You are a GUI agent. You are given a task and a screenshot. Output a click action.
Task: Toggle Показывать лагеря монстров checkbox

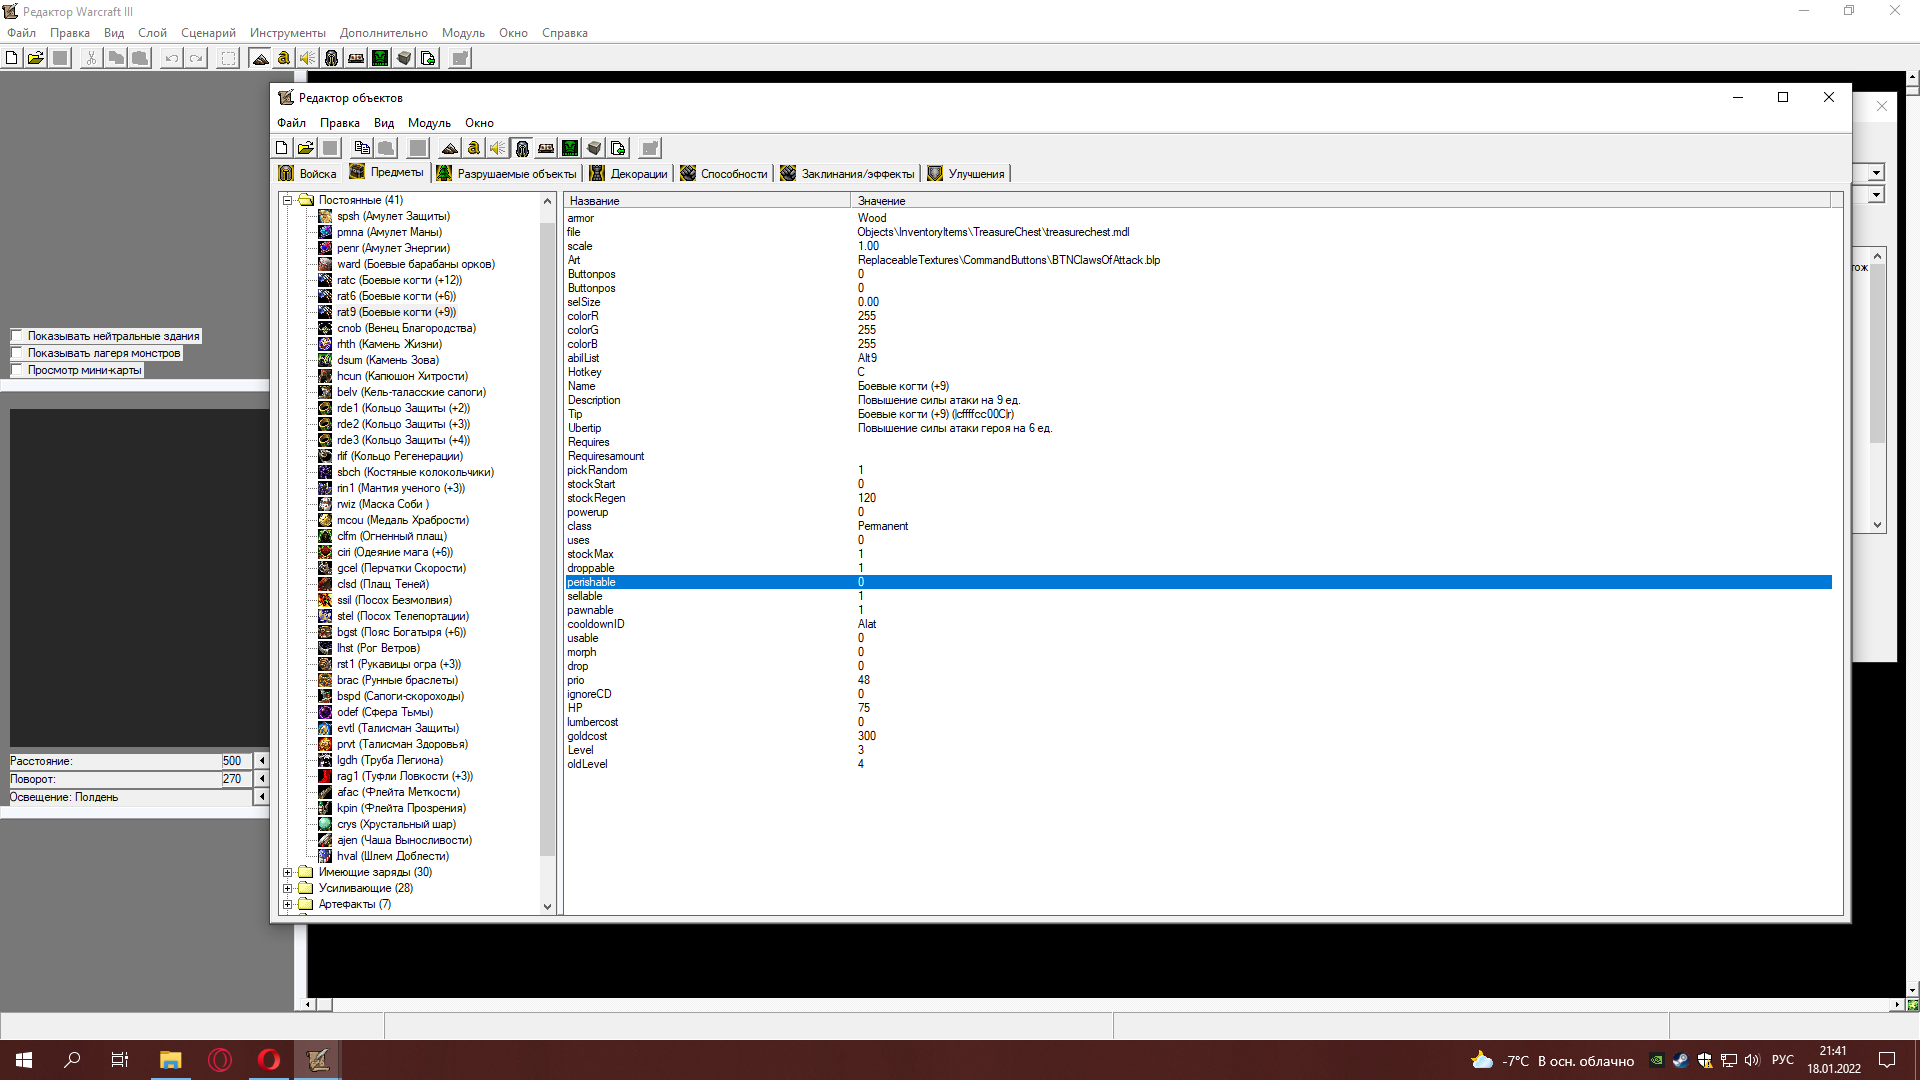click(x=17, y=353)
